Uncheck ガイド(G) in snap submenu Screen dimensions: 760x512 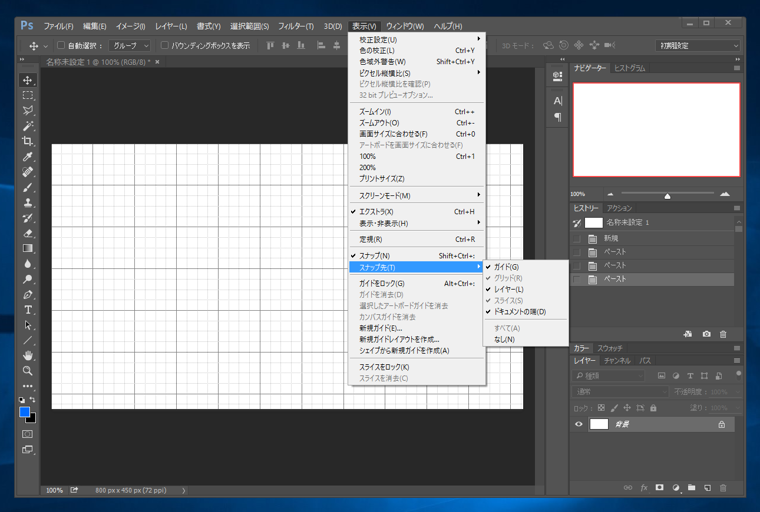(x=506, y=267)
